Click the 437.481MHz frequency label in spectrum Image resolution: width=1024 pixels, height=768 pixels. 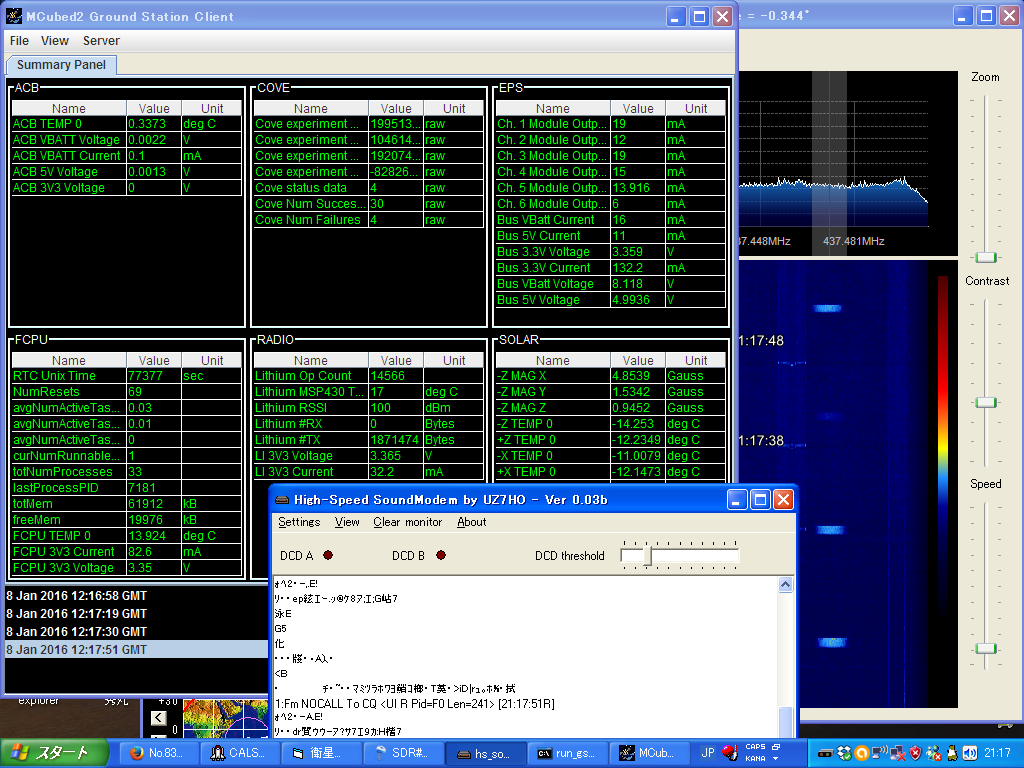tap(853, 241)
